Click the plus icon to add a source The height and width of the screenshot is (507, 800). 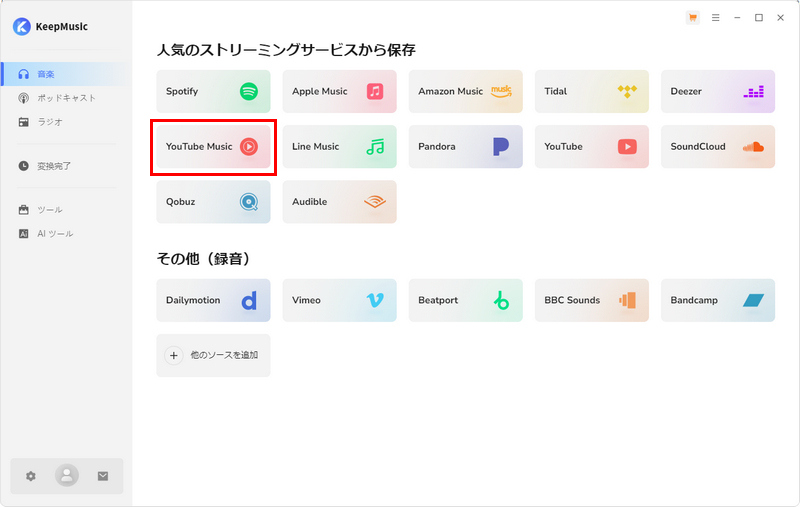pos(173,356)
